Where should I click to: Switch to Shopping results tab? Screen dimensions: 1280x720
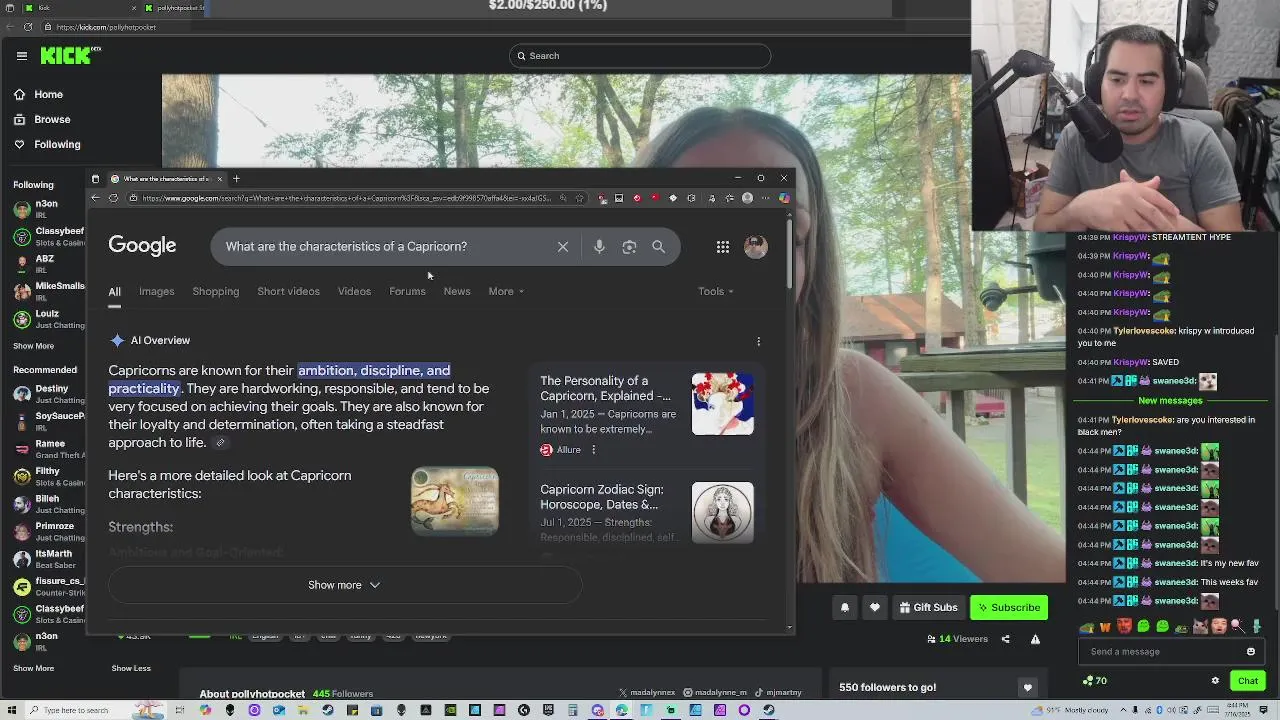coord(216,292)
